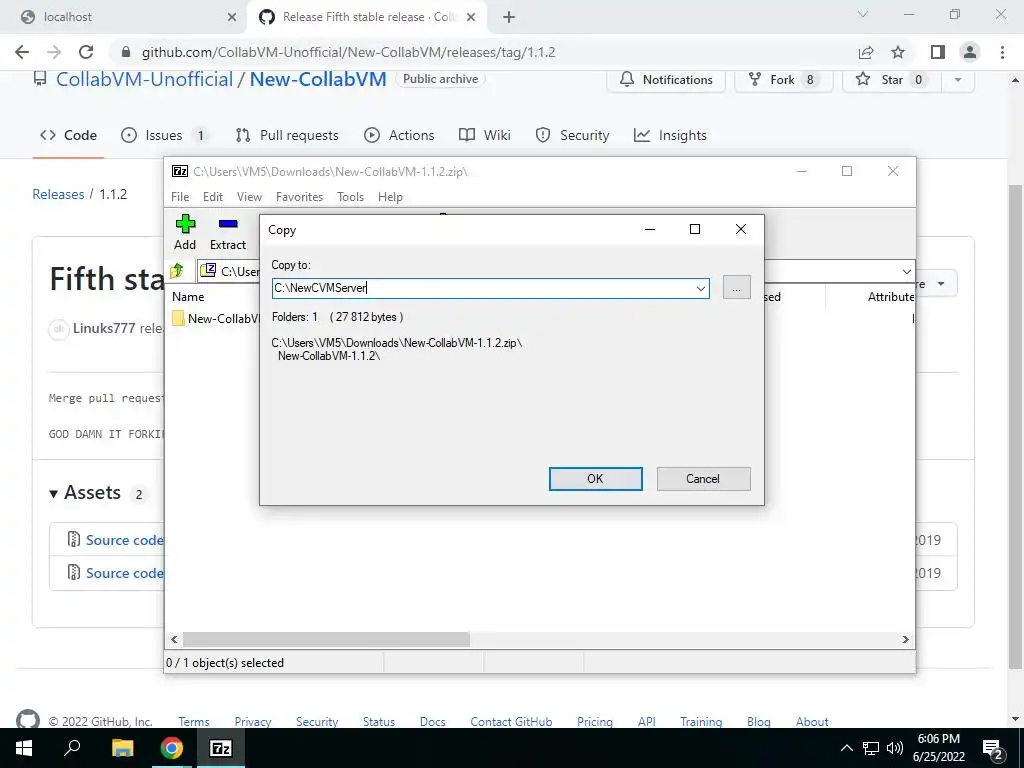Click the Star button on the repo

point(892,80)
